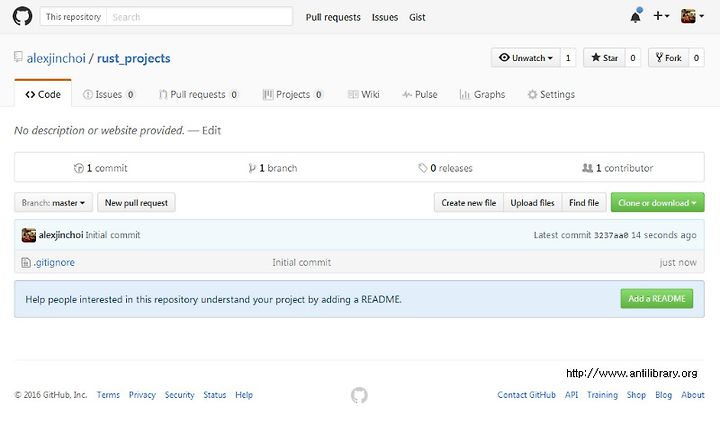The image size is (720, 423).
Task: Open the .gitignore file
Action: tap(54, 262)
